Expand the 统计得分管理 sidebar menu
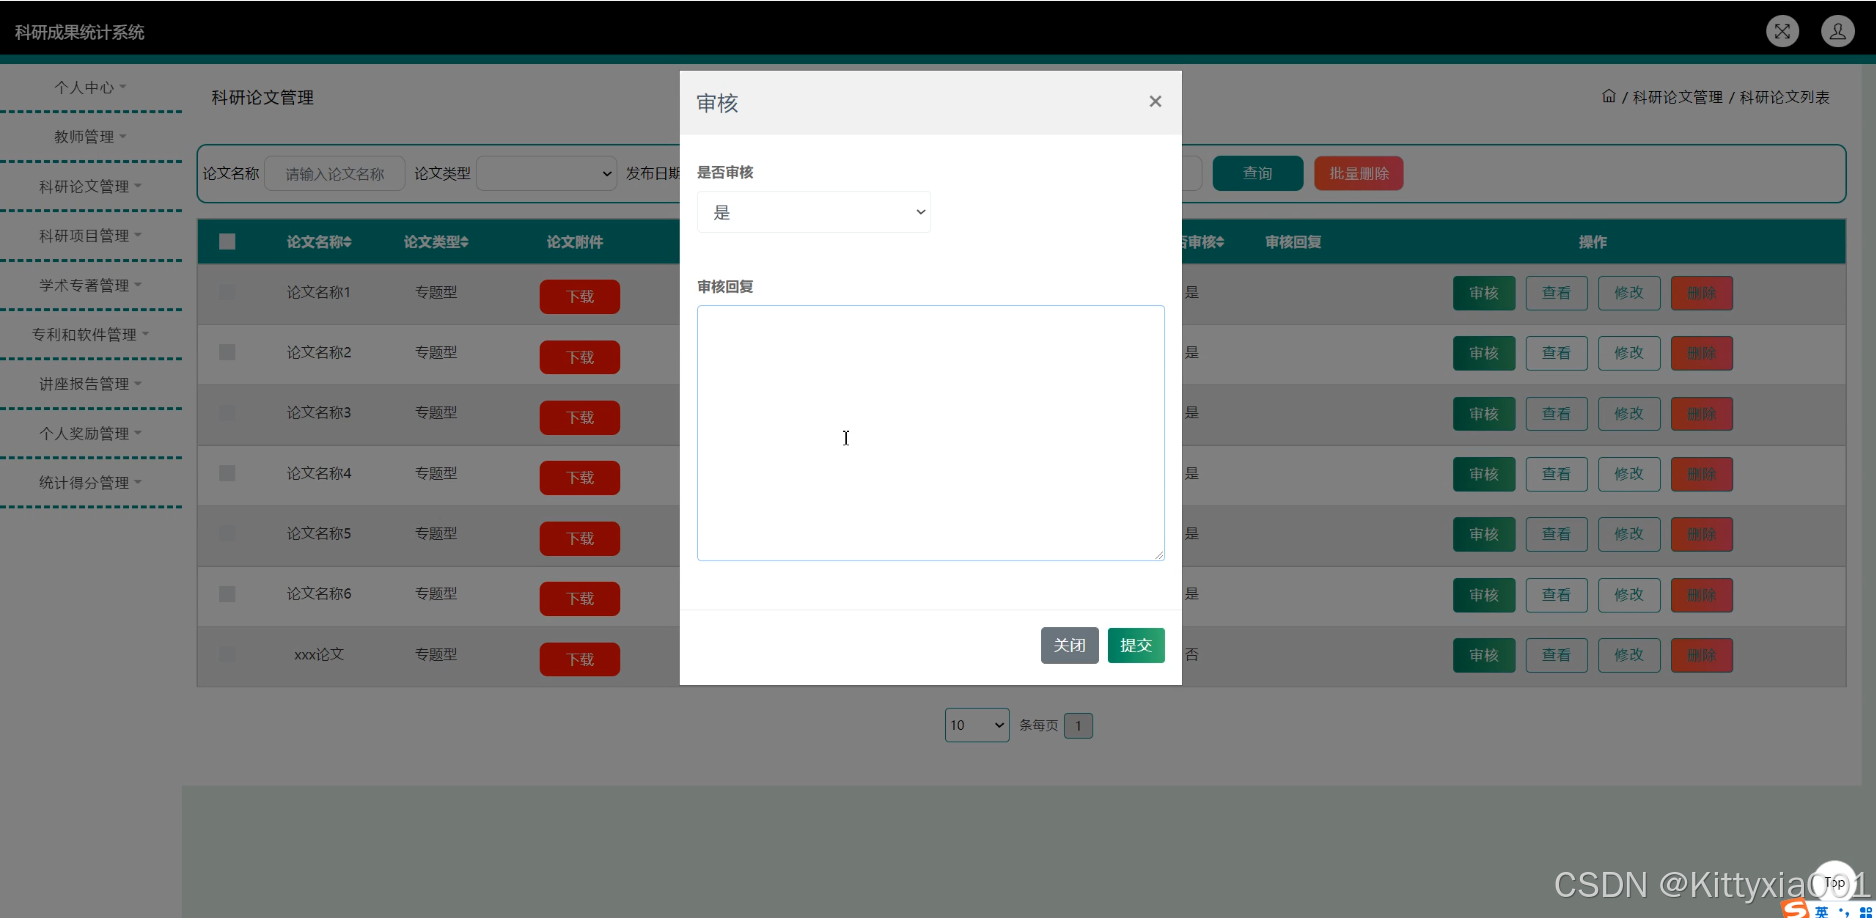 [90, 482]
